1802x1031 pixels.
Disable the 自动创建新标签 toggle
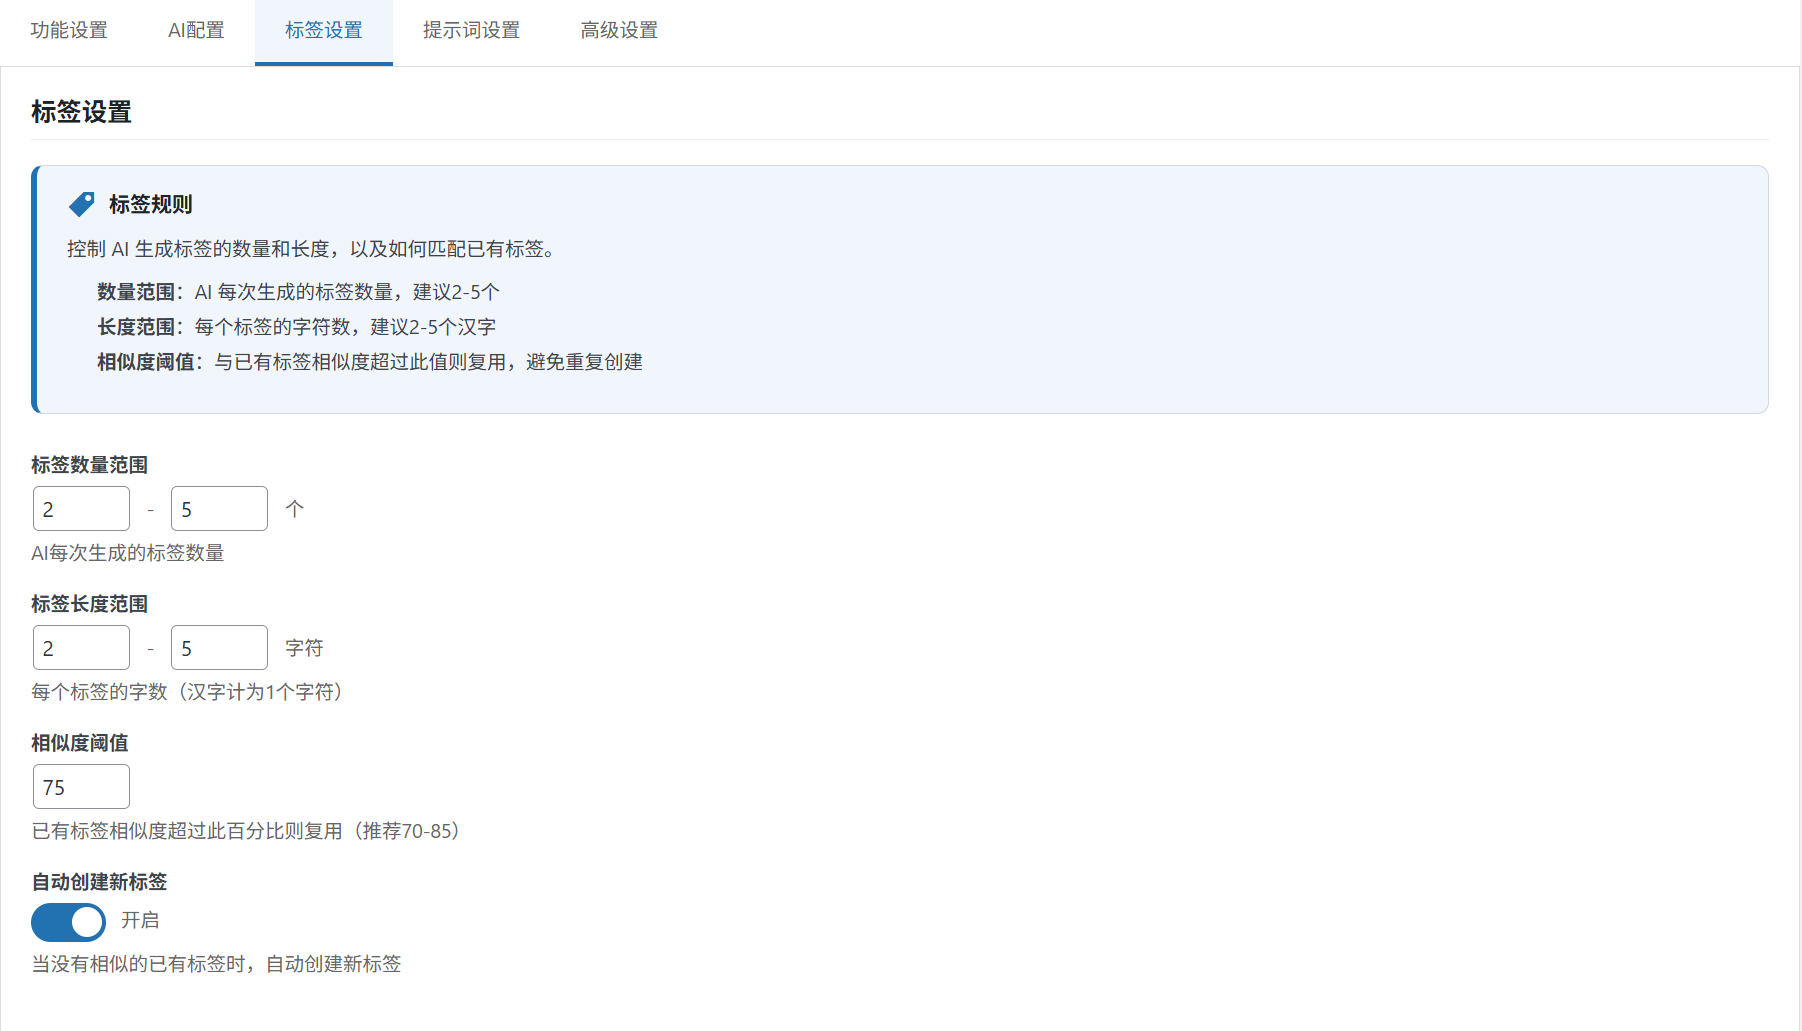(67, 922)
